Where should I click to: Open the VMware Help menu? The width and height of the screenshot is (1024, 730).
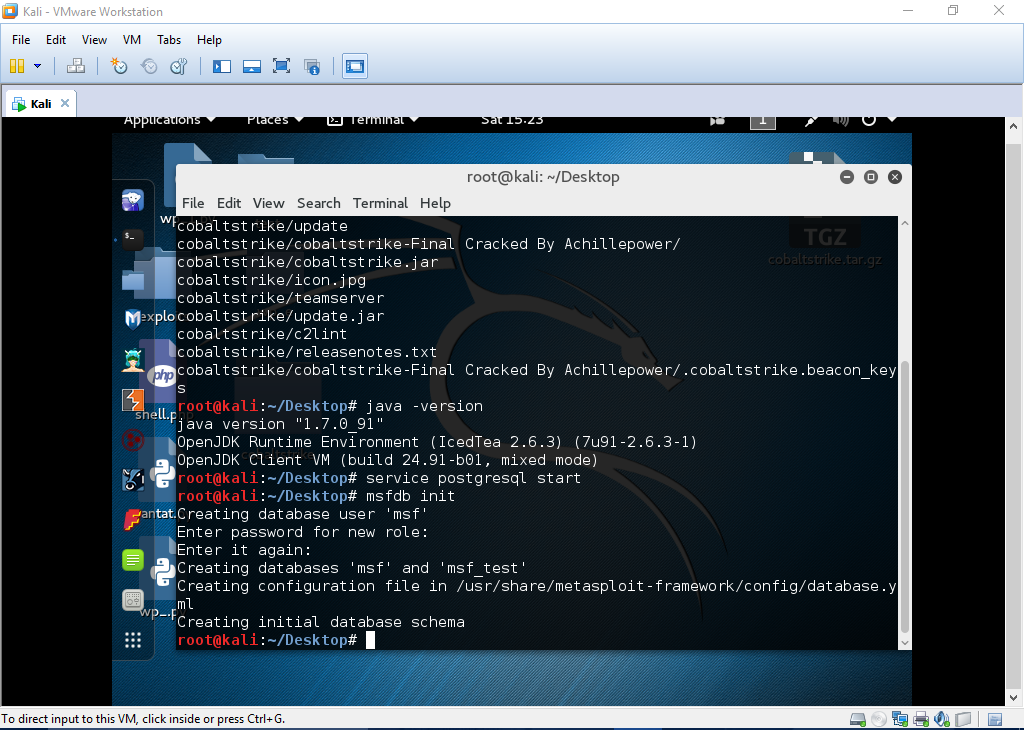209,40
